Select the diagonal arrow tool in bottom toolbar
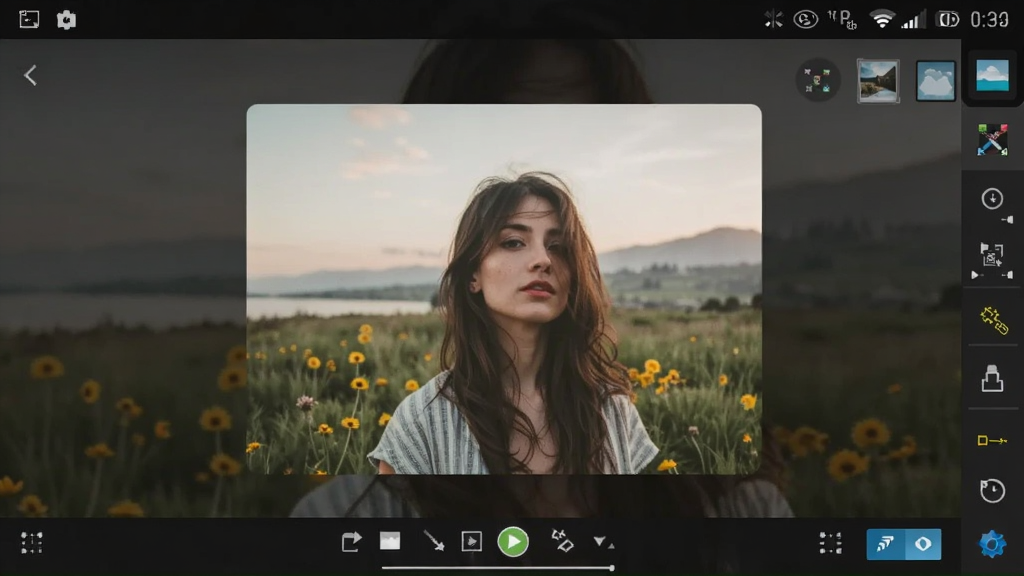This screenshot has height=576, width=1024. (434, 541)
